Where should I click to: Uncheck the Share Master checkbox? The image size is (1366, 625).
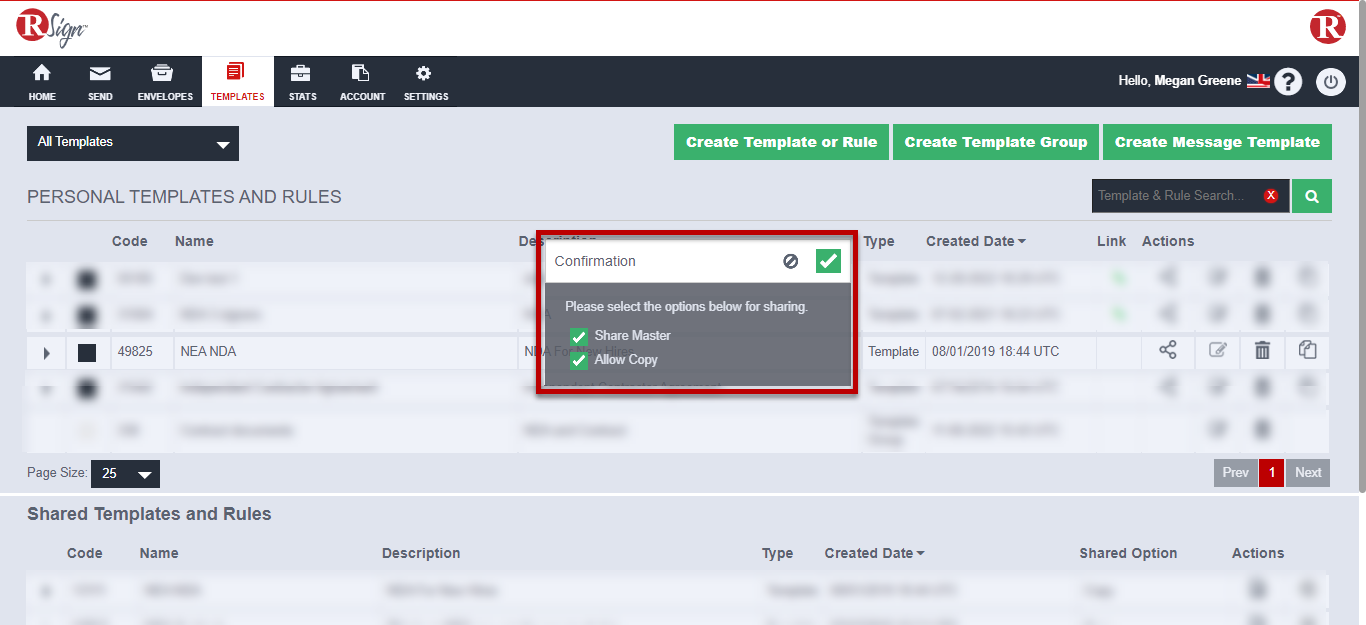(578, 337)
